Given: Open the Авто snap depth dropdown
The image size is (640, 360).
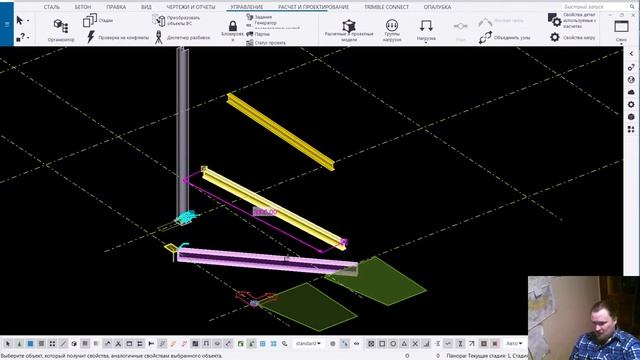Looking at the screenshot, I should (513, 344).
